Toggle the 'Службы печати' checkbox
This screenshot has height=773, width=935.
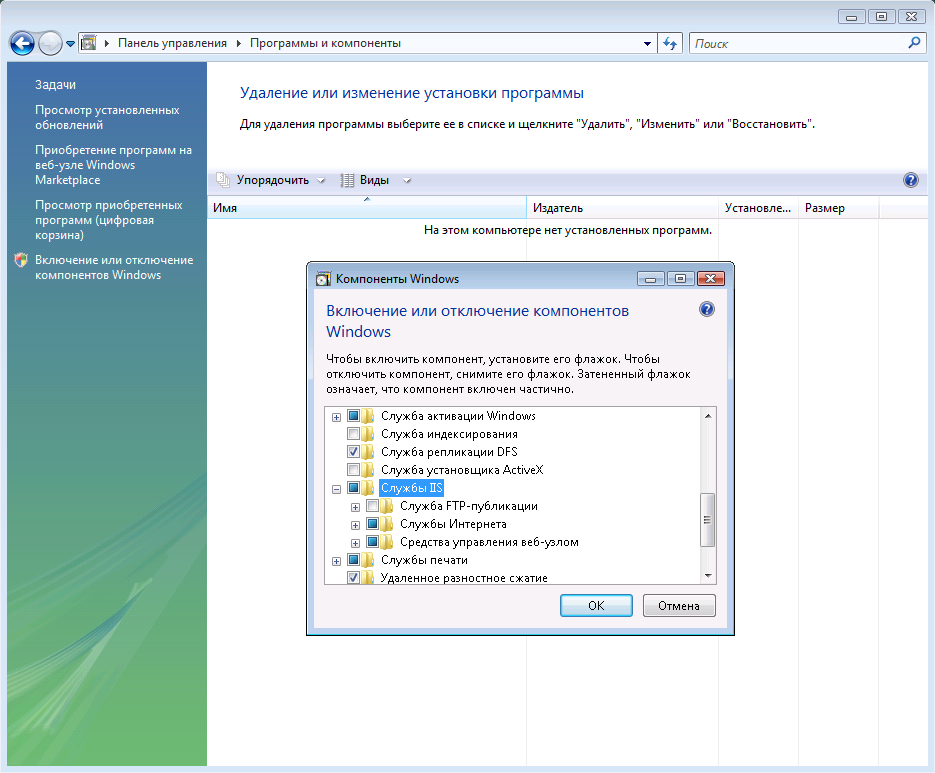click(353, 559)
